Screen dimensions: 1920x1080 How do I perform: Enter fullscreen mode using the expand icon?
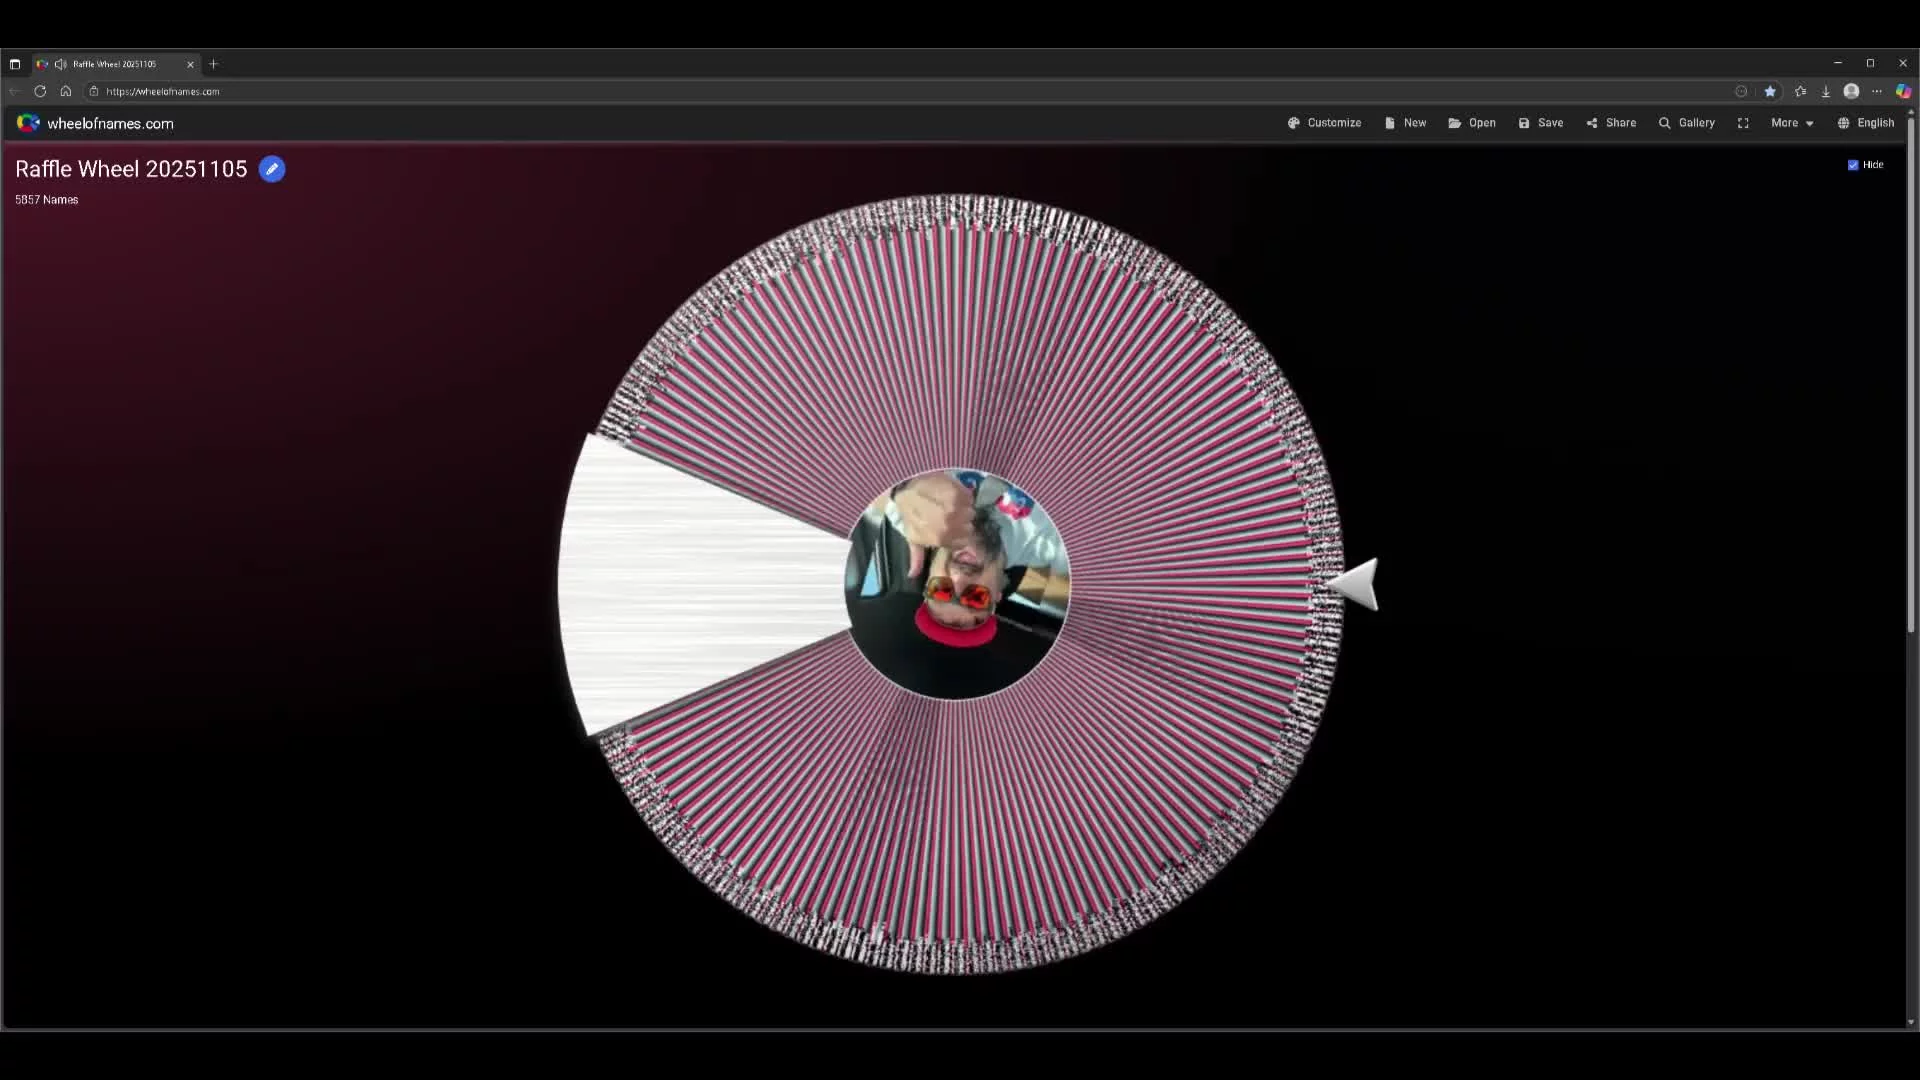tap(1743, 123)
